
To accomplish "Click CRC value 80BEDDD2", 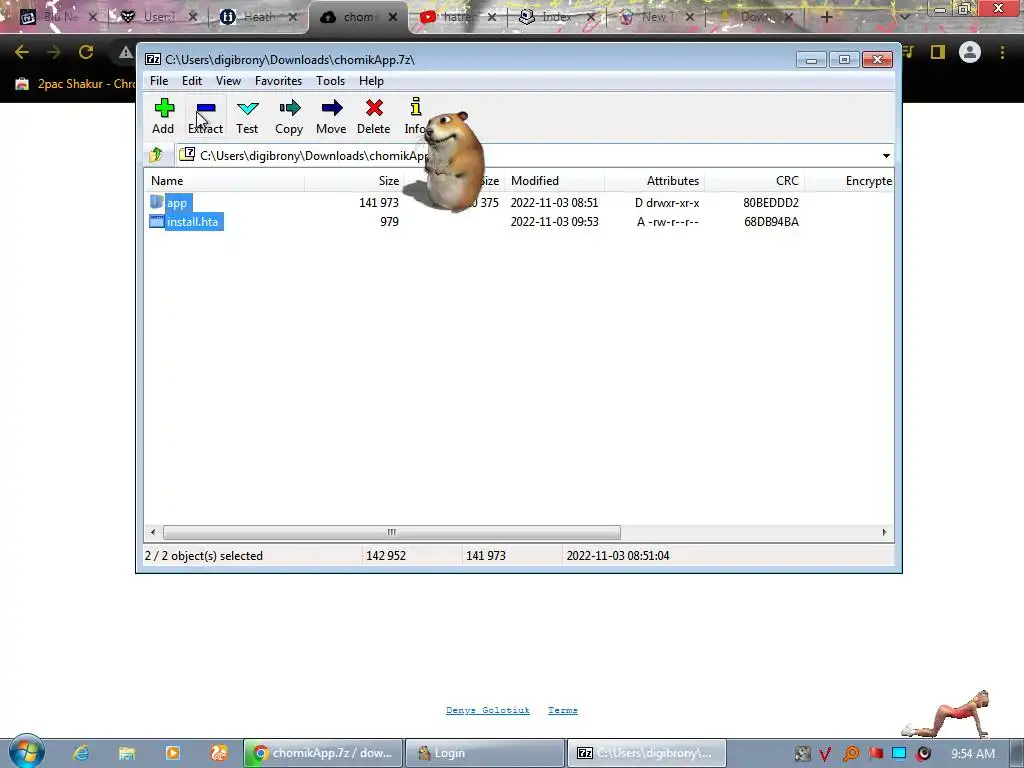I will coord(771,202).
